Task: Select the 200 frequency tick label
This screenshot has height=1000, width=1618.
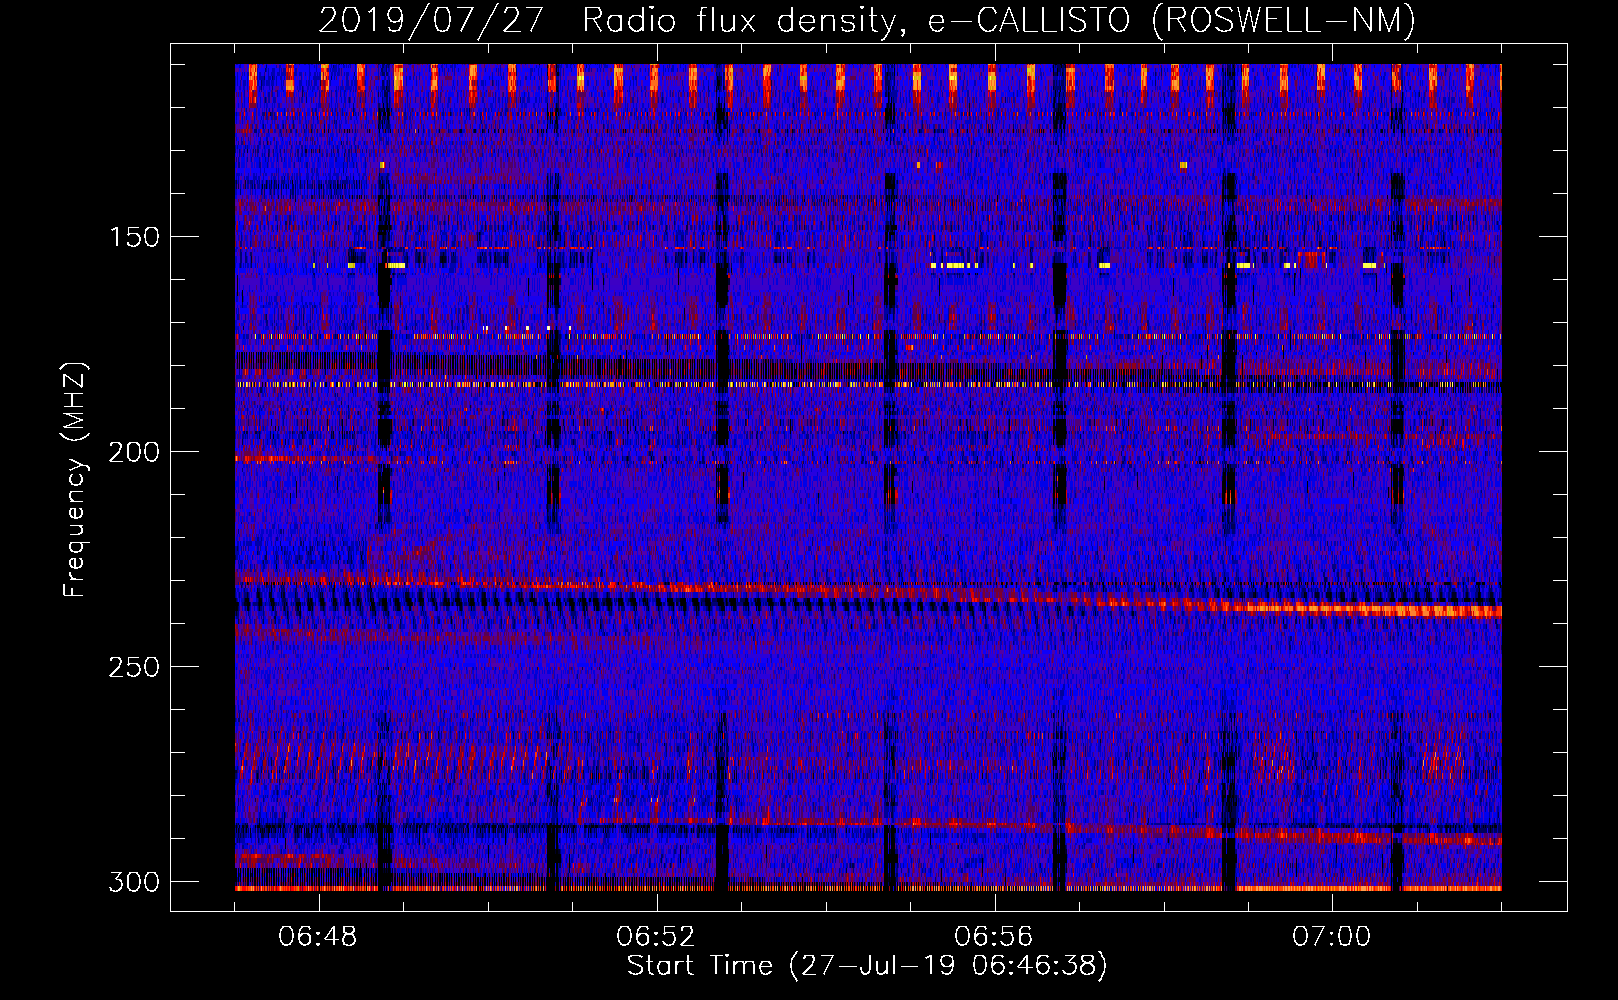Action: [134, 452]
